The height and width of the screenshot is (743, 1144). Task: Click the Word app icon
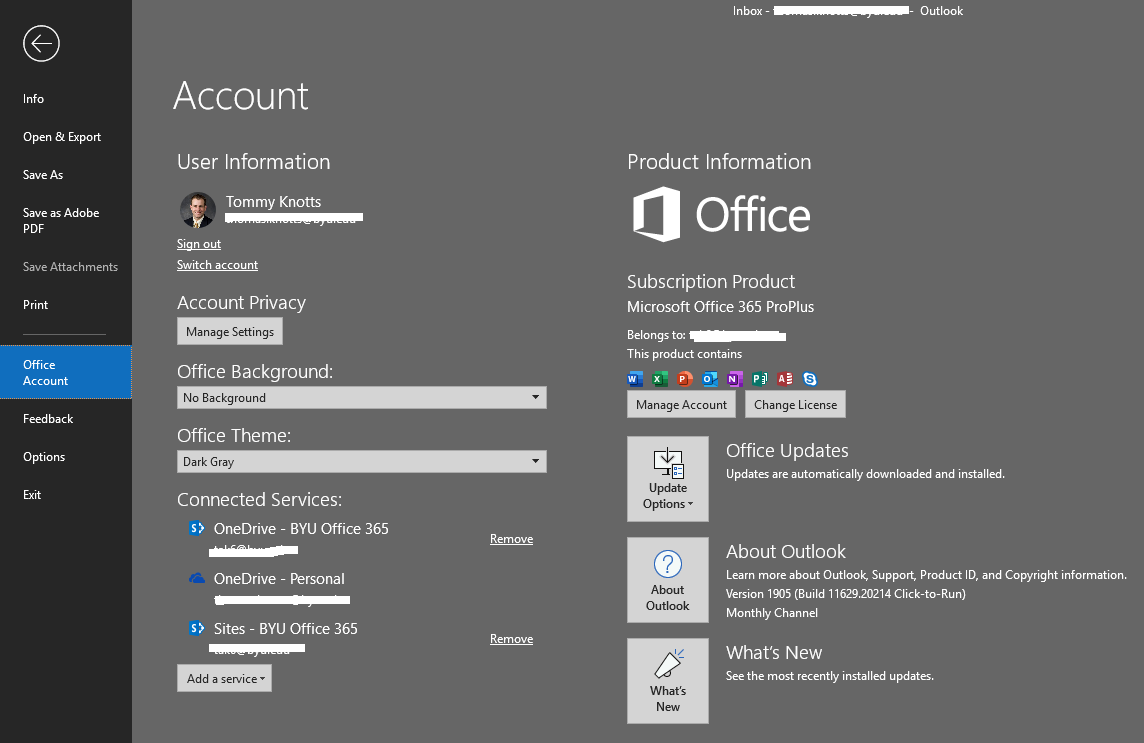coord(635,379)
